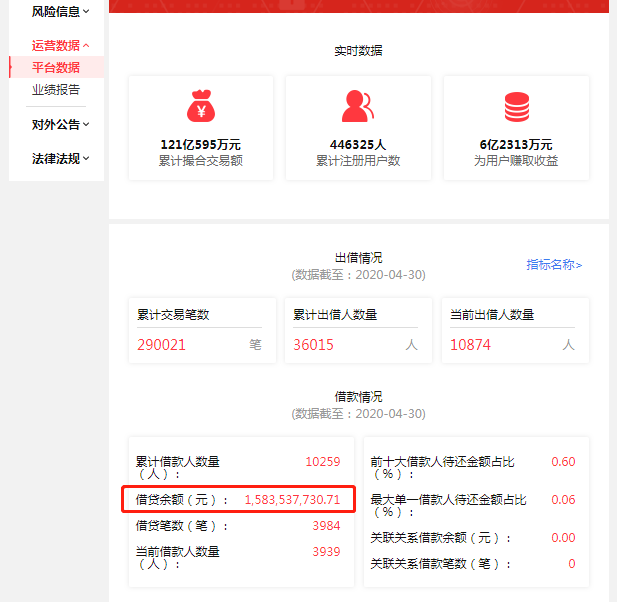Screen dimensions: 617x602
Task: Click the 累计注册用户数 label
Action: pos(358,161)
